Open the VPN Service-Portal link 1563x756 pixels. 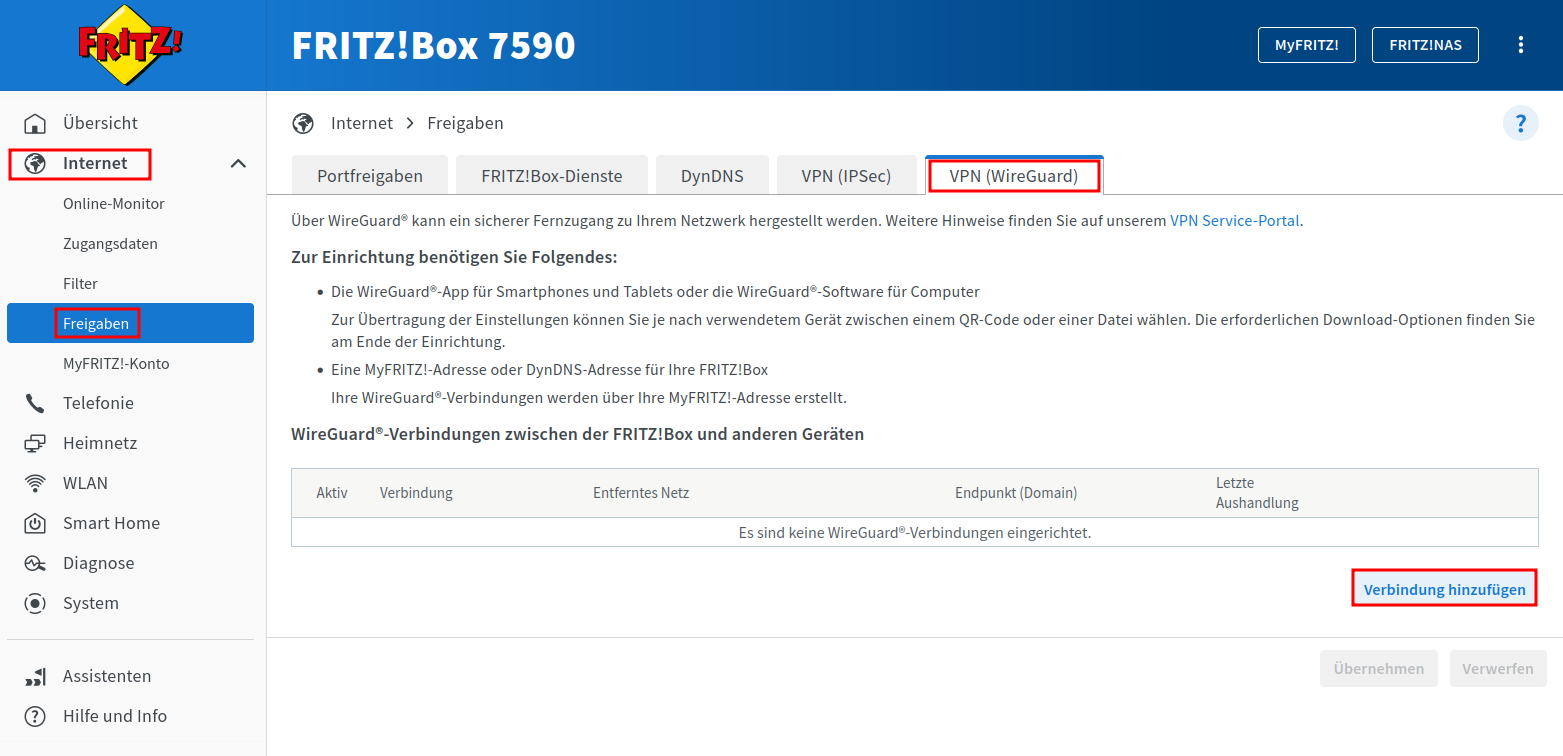tap(1235, 221)
